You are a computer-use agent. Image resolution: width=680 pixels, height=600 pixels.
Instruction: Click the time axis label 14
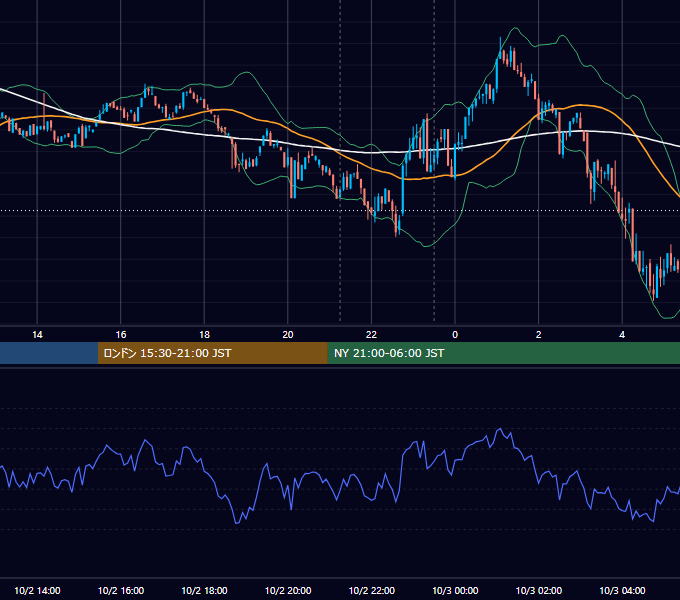coord(37,335)
